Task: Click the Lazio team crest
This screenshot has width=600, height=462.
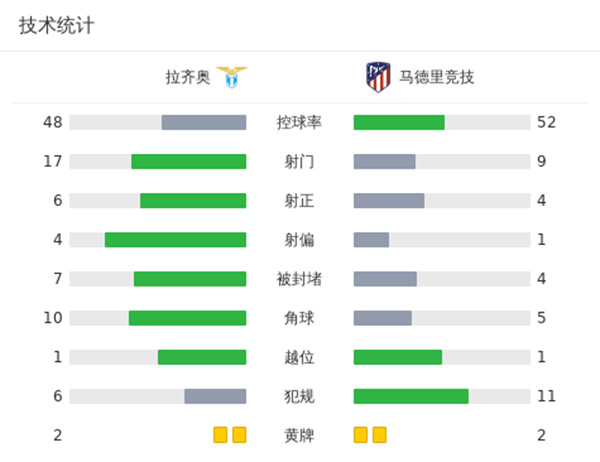Action: [232, 77]
